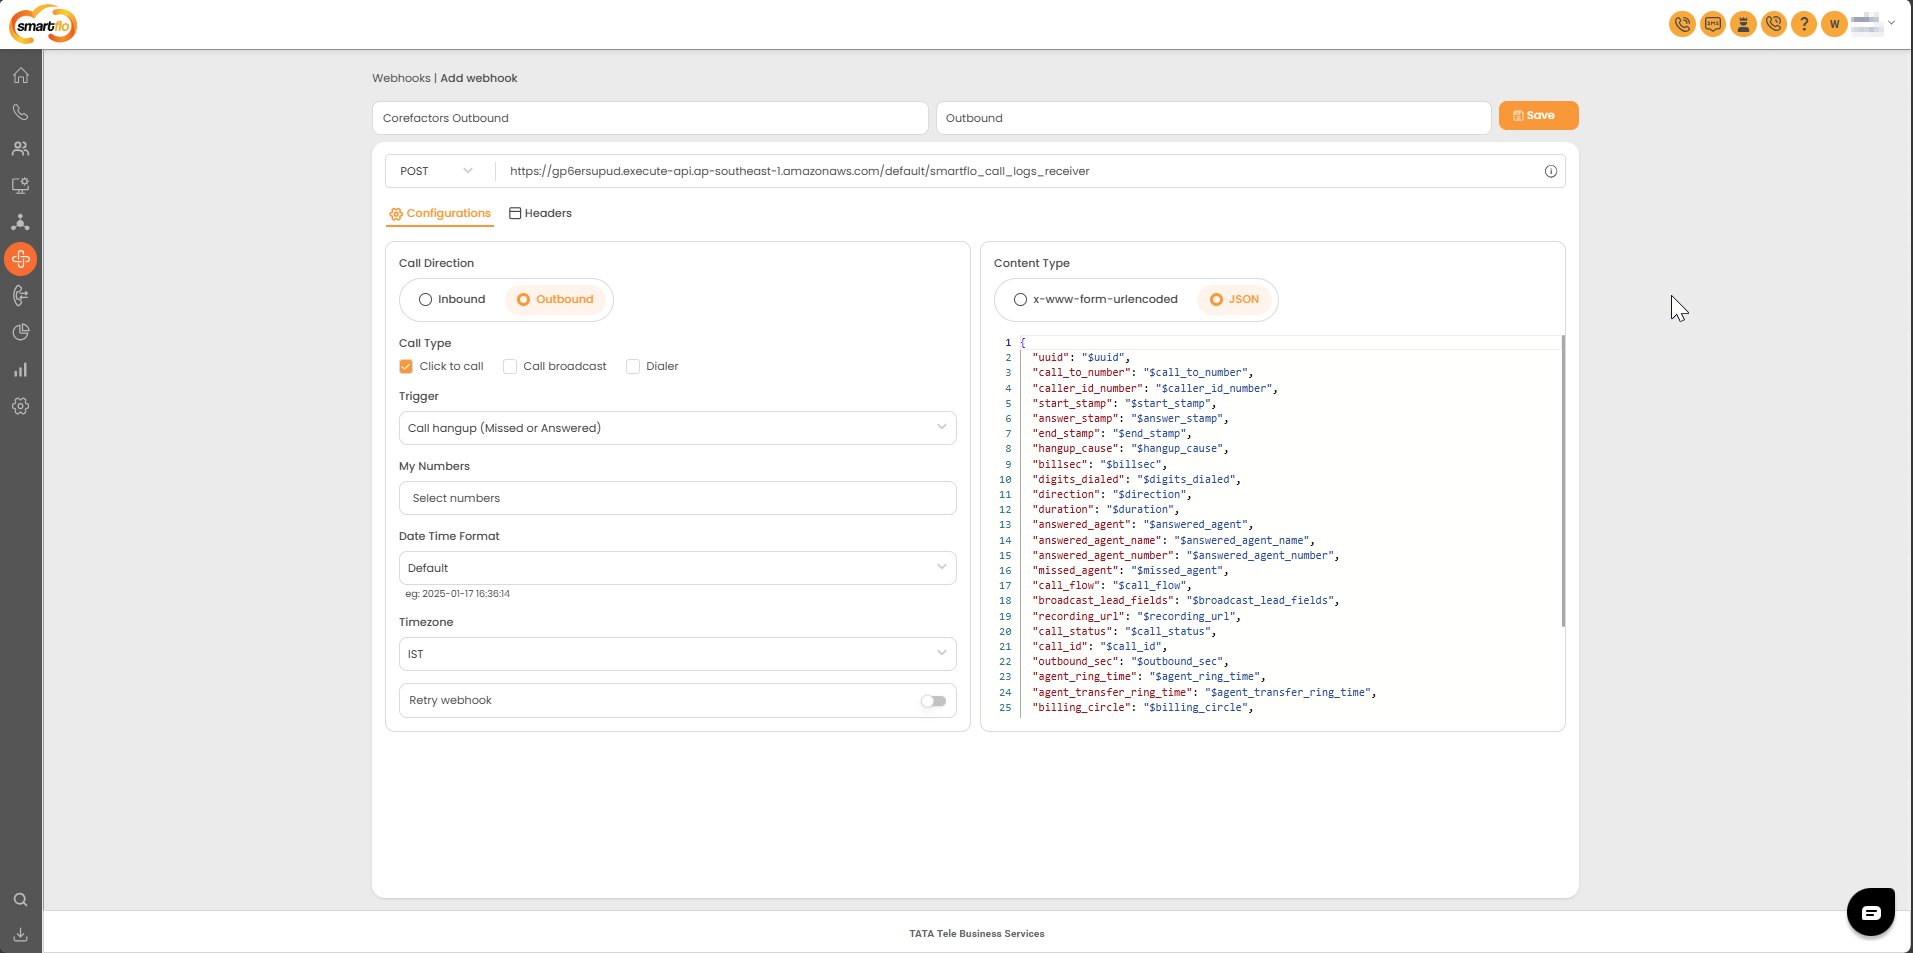Open the users group sidebar icon
Image resolution: width=1913 pixels, height=953 pixels.
[x=20, y=149]
